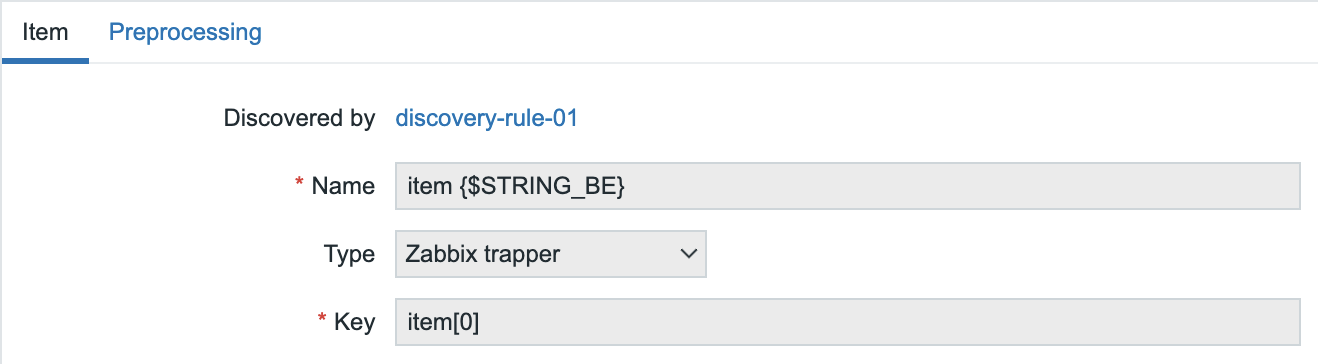The width and height of the screenshot is (1318, 364).
Task: Switch to the Preprocessing tab
Action: [185, 32]
